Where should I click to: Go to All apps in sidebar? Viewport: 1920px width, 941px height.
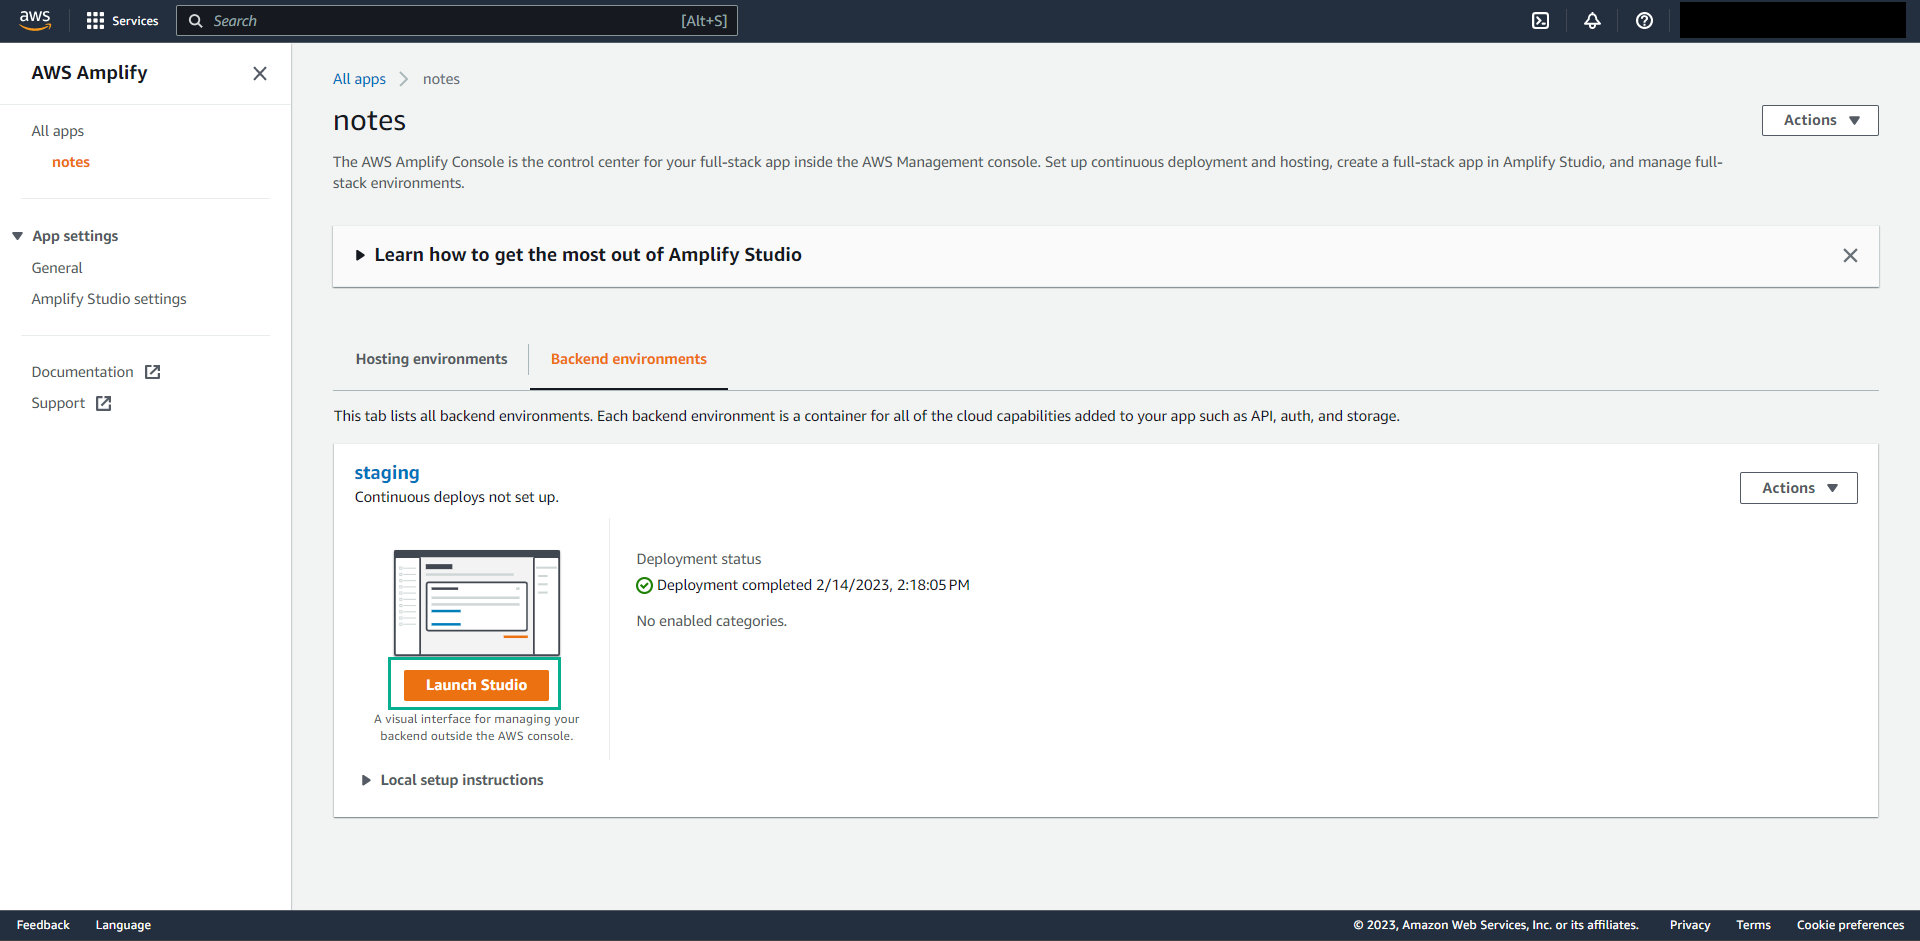pyautogui.click(x=58, y=131)
